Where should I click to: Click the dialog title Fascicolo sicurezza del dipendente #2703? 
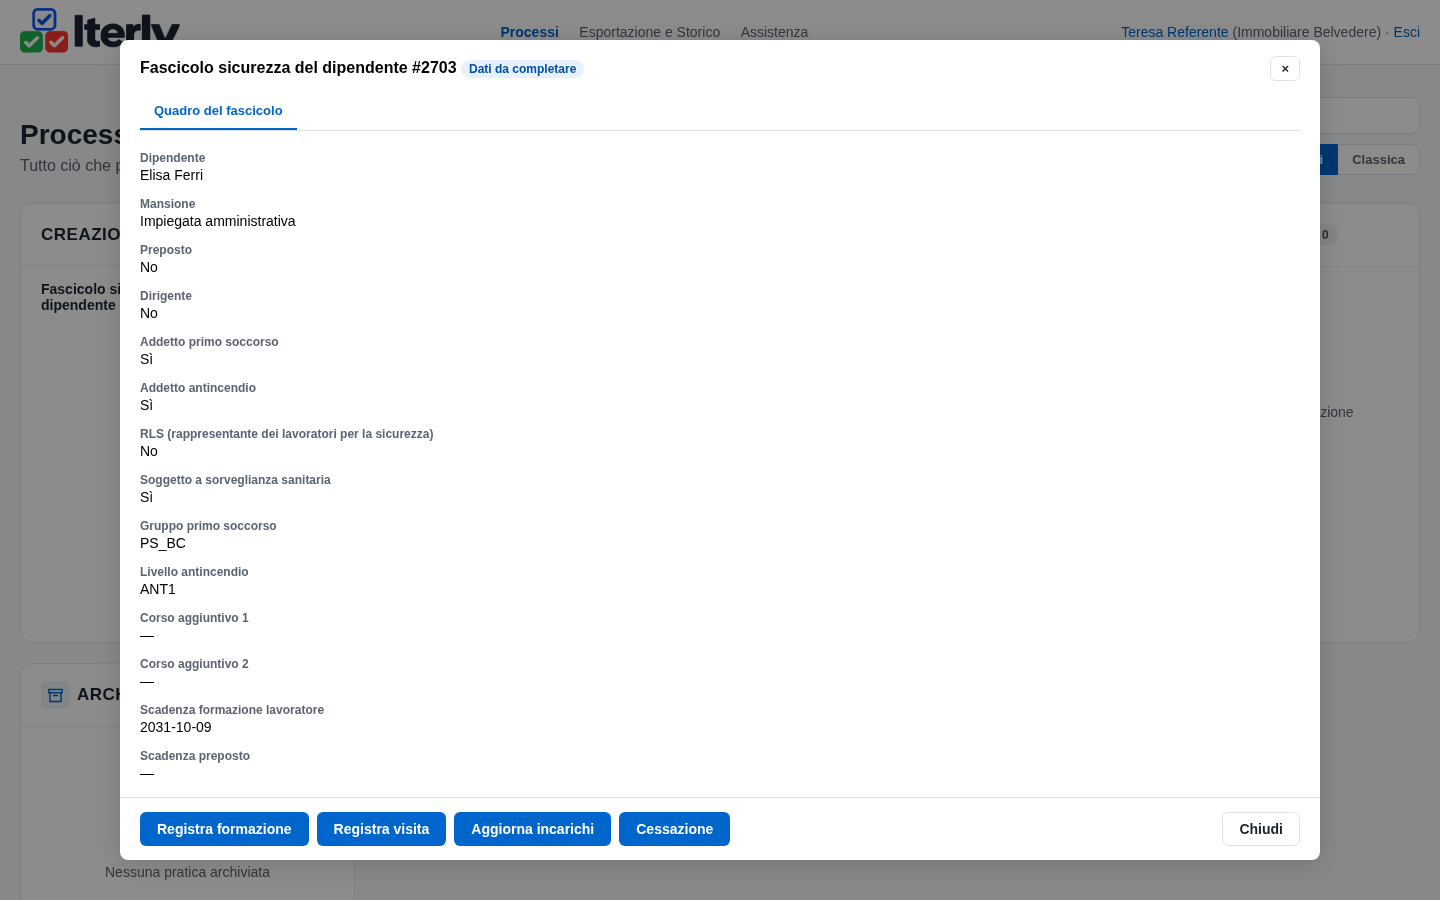coord(298,68)
